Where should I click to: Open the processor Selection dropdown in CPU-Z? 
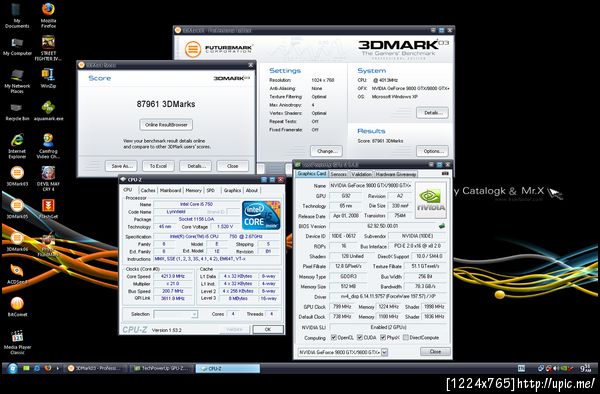pyautogui.click(x=176, y=314)
